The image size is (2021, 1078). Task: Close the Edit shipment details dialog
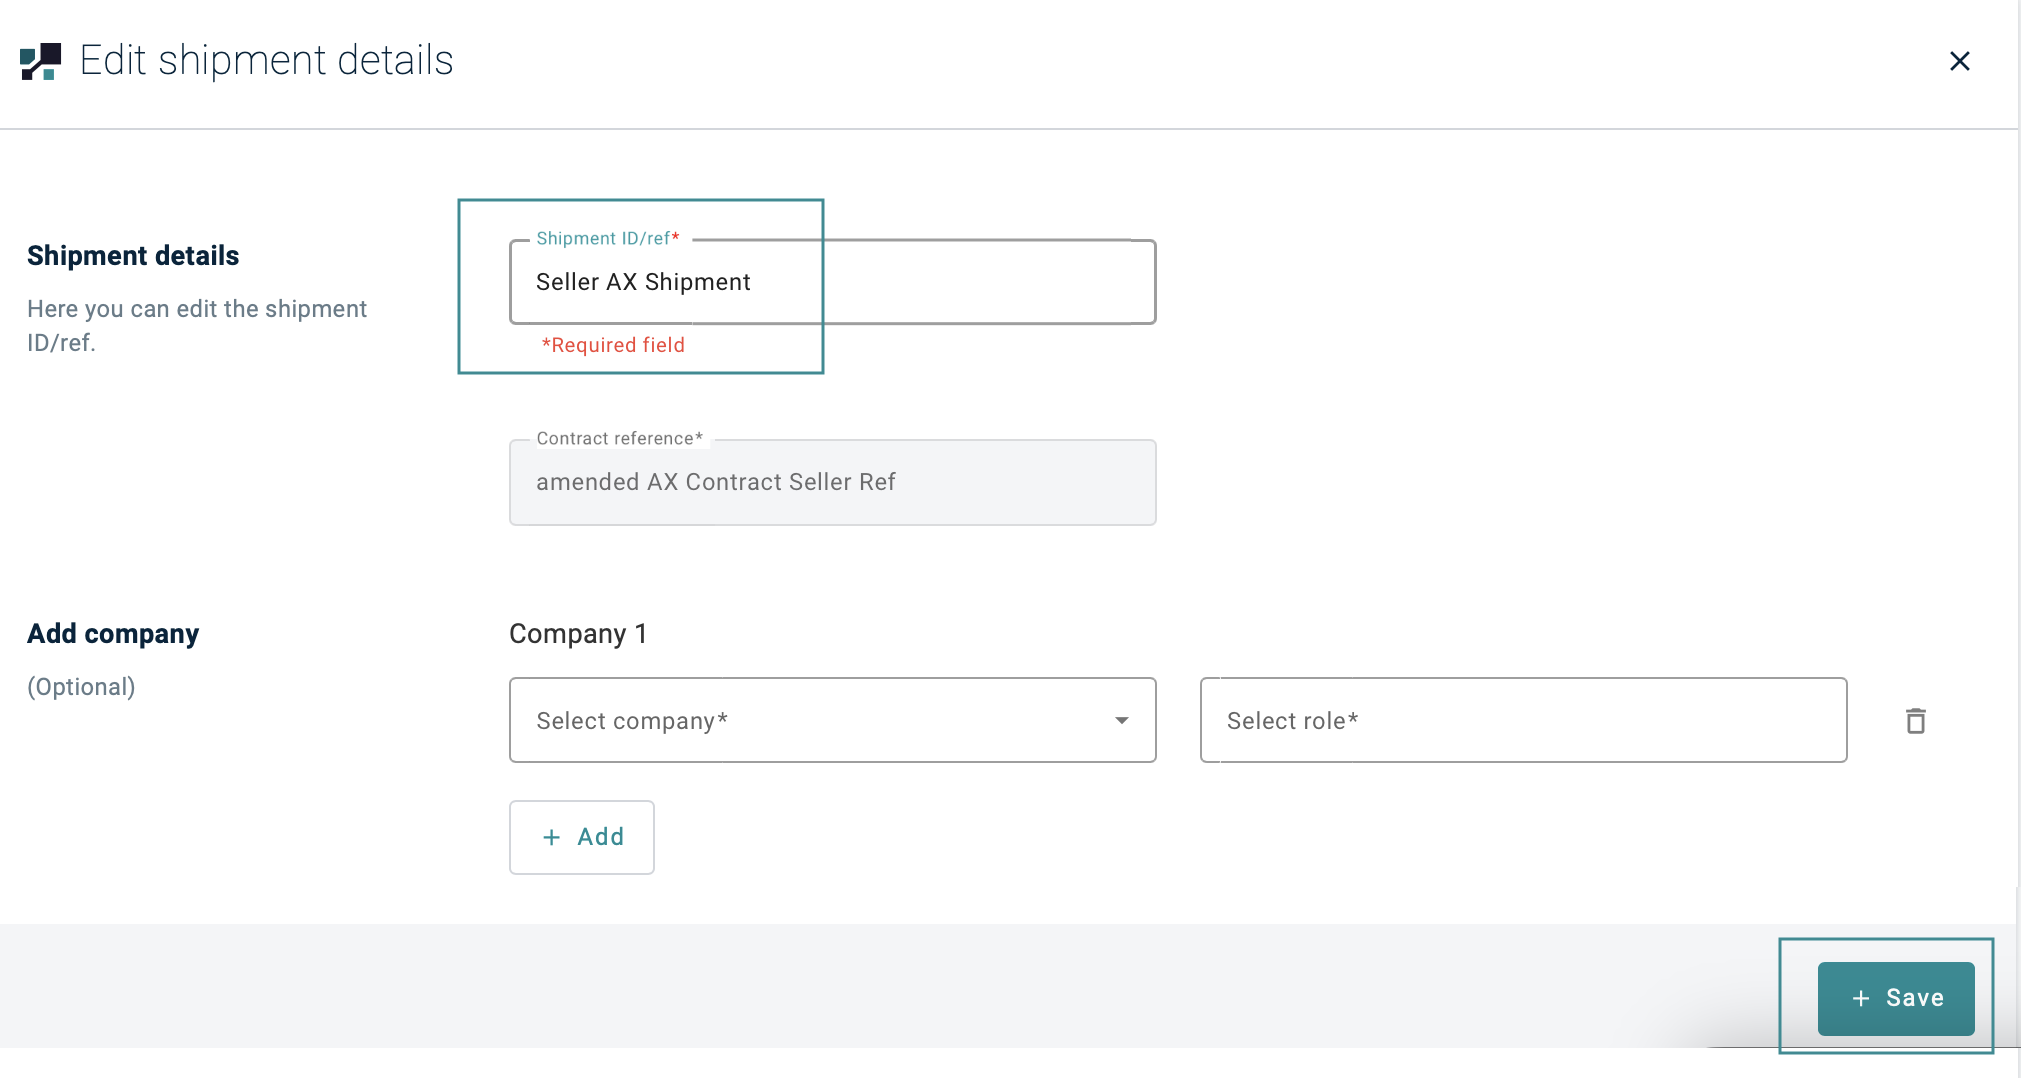tap(1959, 61)
